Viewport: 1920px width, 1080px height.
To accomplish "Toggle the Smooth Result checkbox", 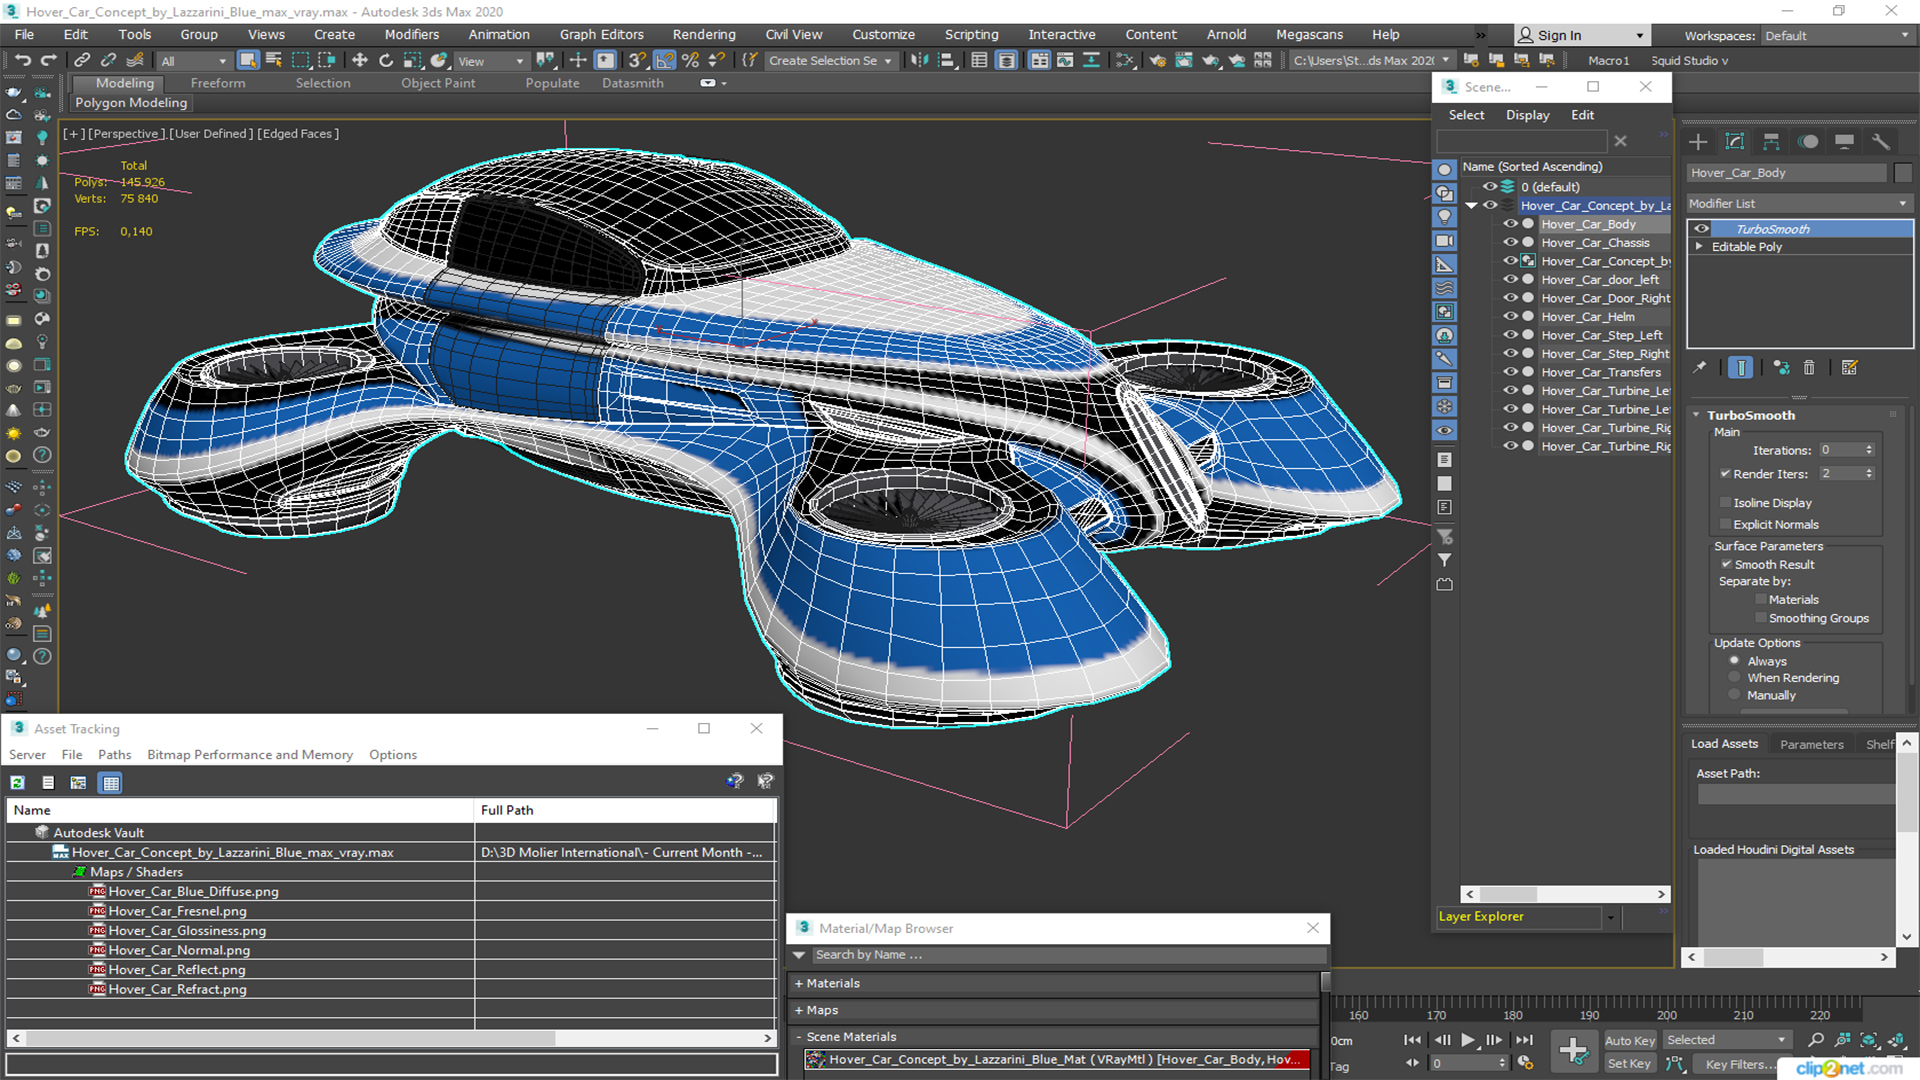I will pyautogui.click(x=1726, y=565).
